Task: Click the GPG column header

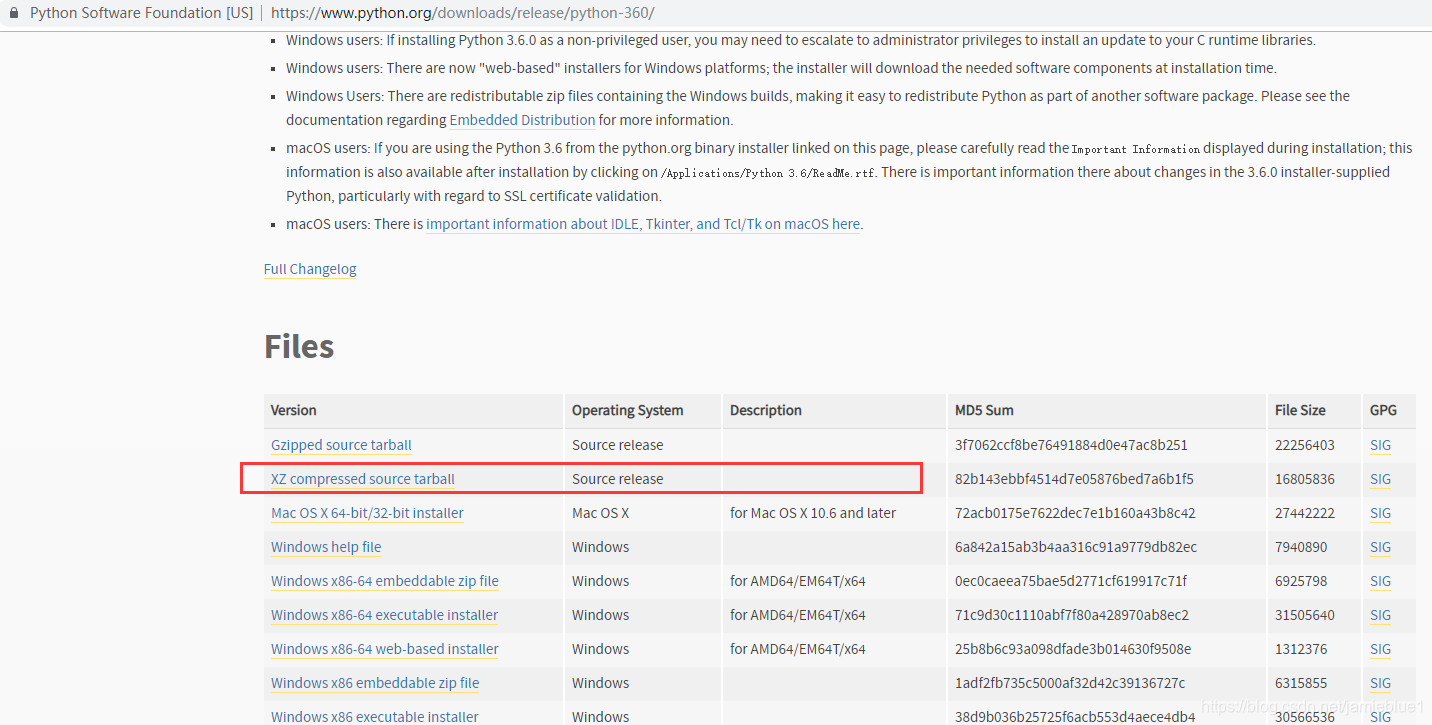Action: click(x=1383, y=410)
